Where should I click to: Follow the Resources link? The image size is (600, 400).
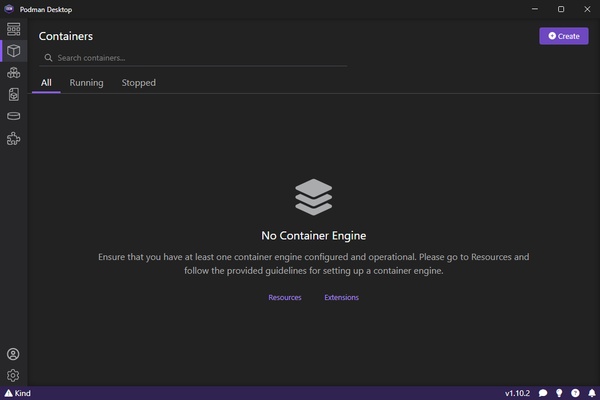pos(285,297)
